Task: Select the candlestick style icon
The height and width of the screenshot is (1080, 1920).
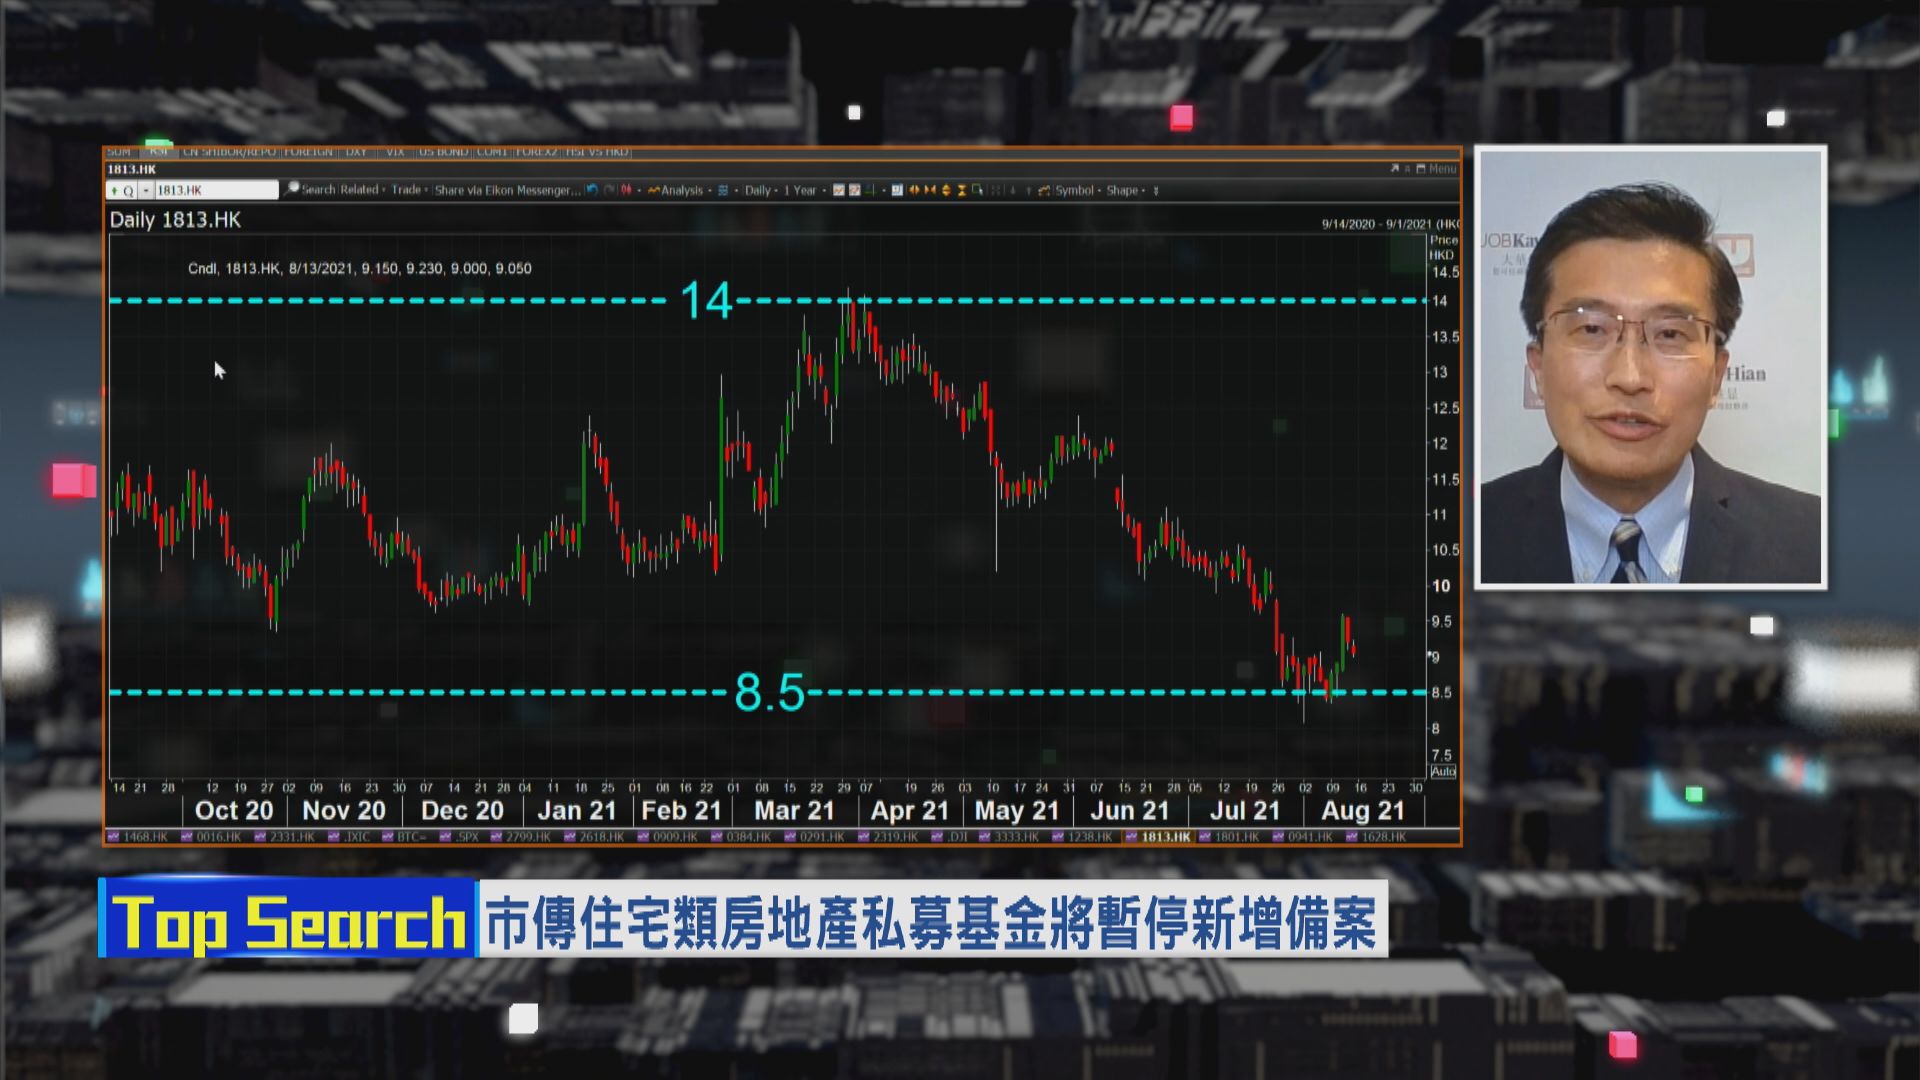Action: tap(627, 189)
